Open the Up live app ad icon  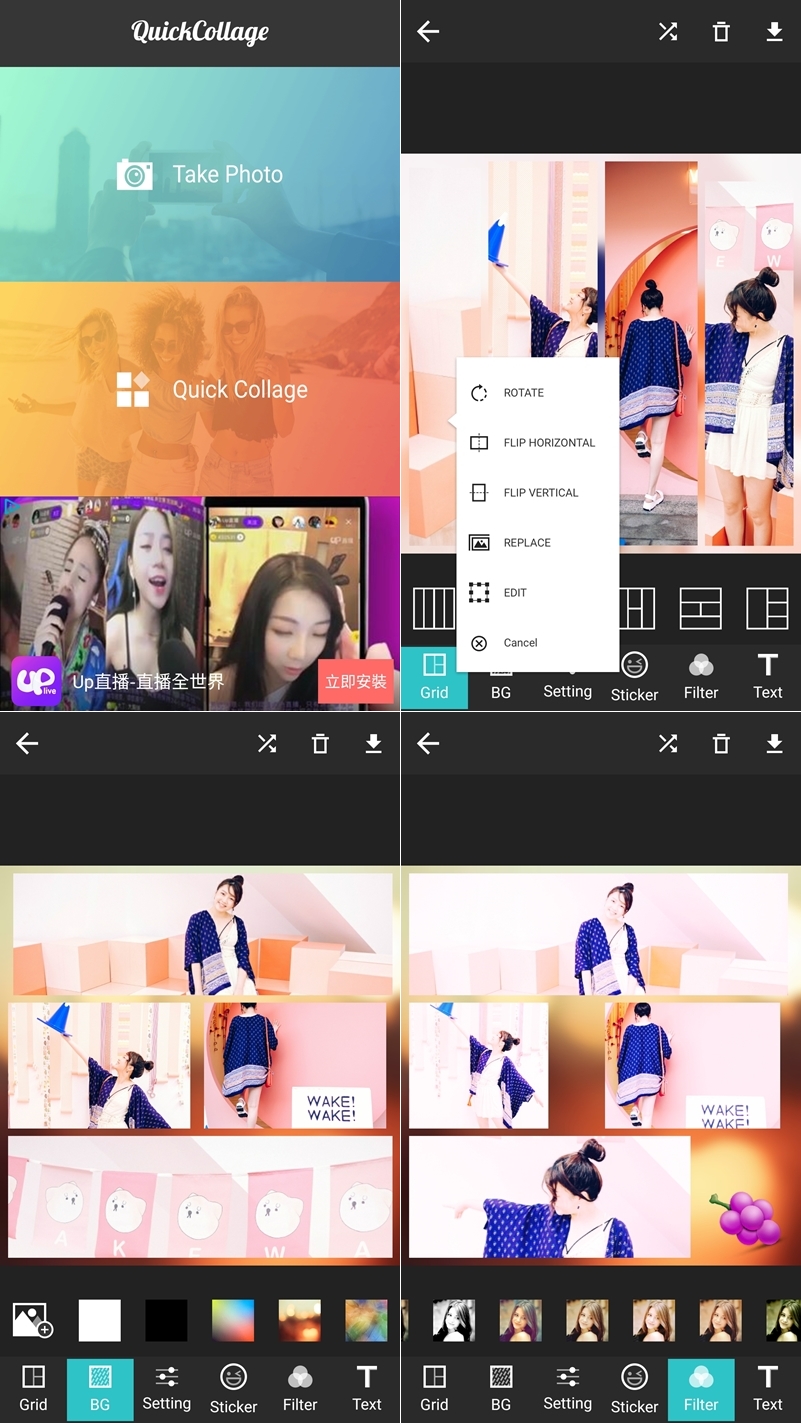point(36,681)
